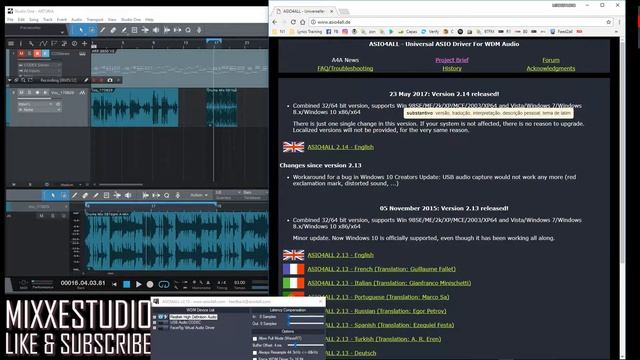Image resolution: width=640 pixels, height=360 pixels.
Task: Open the Help menu in Studio One
Action: (149, 20)
